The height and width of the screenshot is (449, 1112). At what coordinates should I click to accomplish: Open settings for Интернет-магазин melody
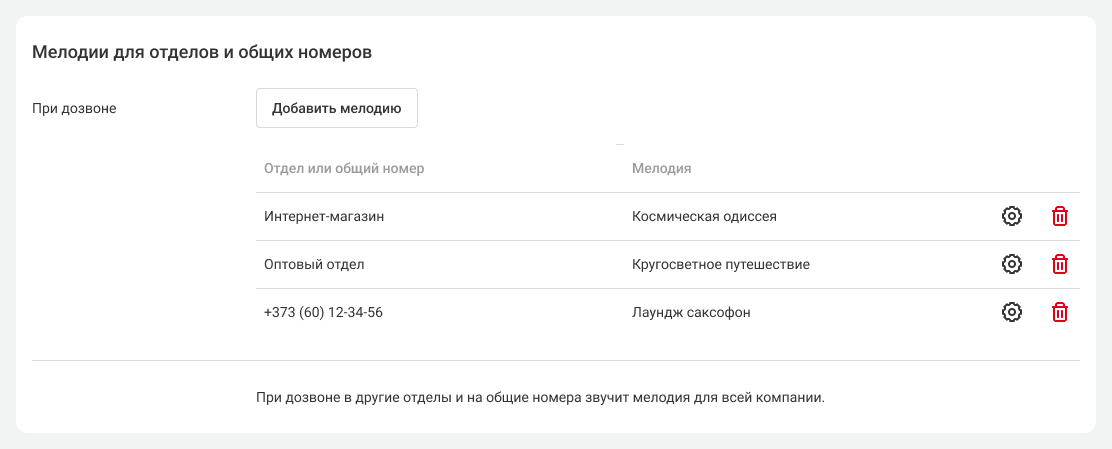click(1011, 216)
